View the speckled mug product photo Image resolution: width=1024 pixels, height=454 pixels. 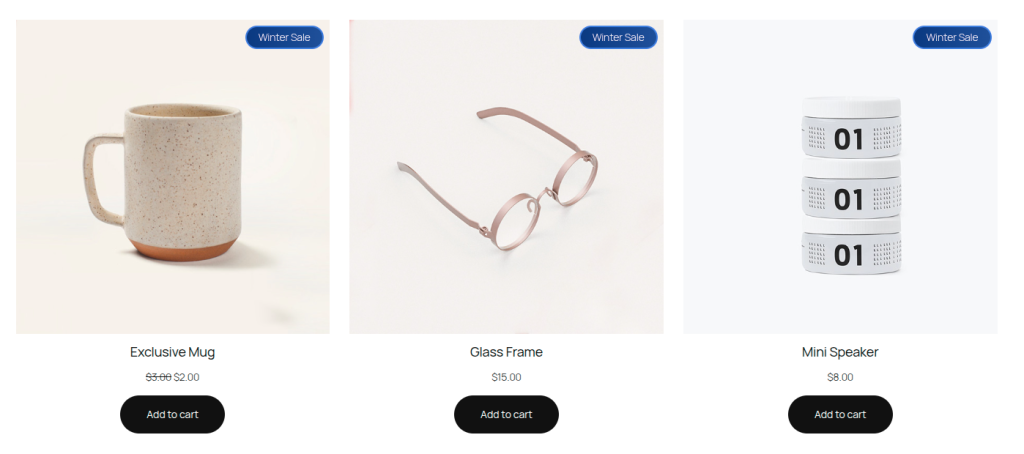172,176
